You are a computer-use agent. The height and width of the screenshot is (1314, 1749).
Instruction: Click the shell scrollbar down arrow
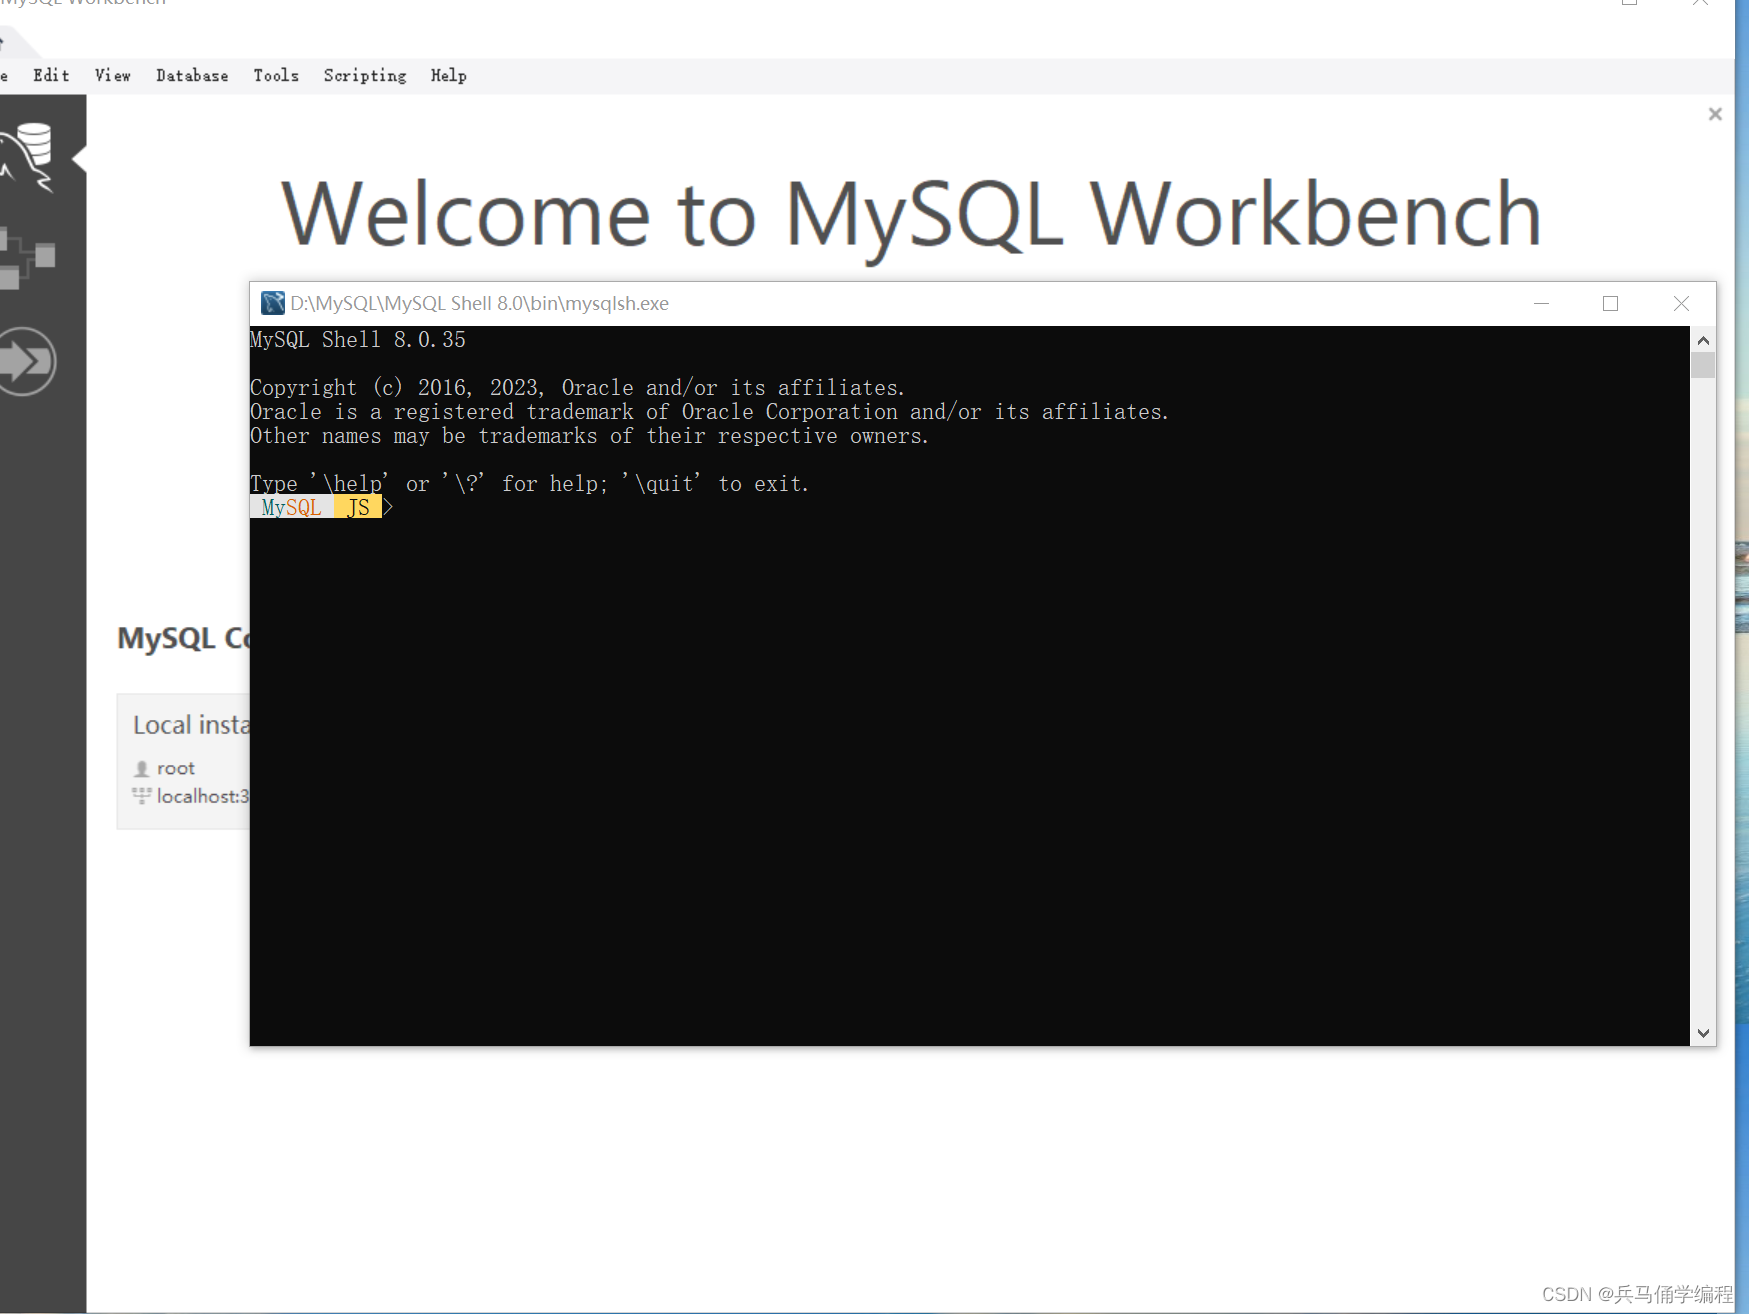(1702, 1033)
